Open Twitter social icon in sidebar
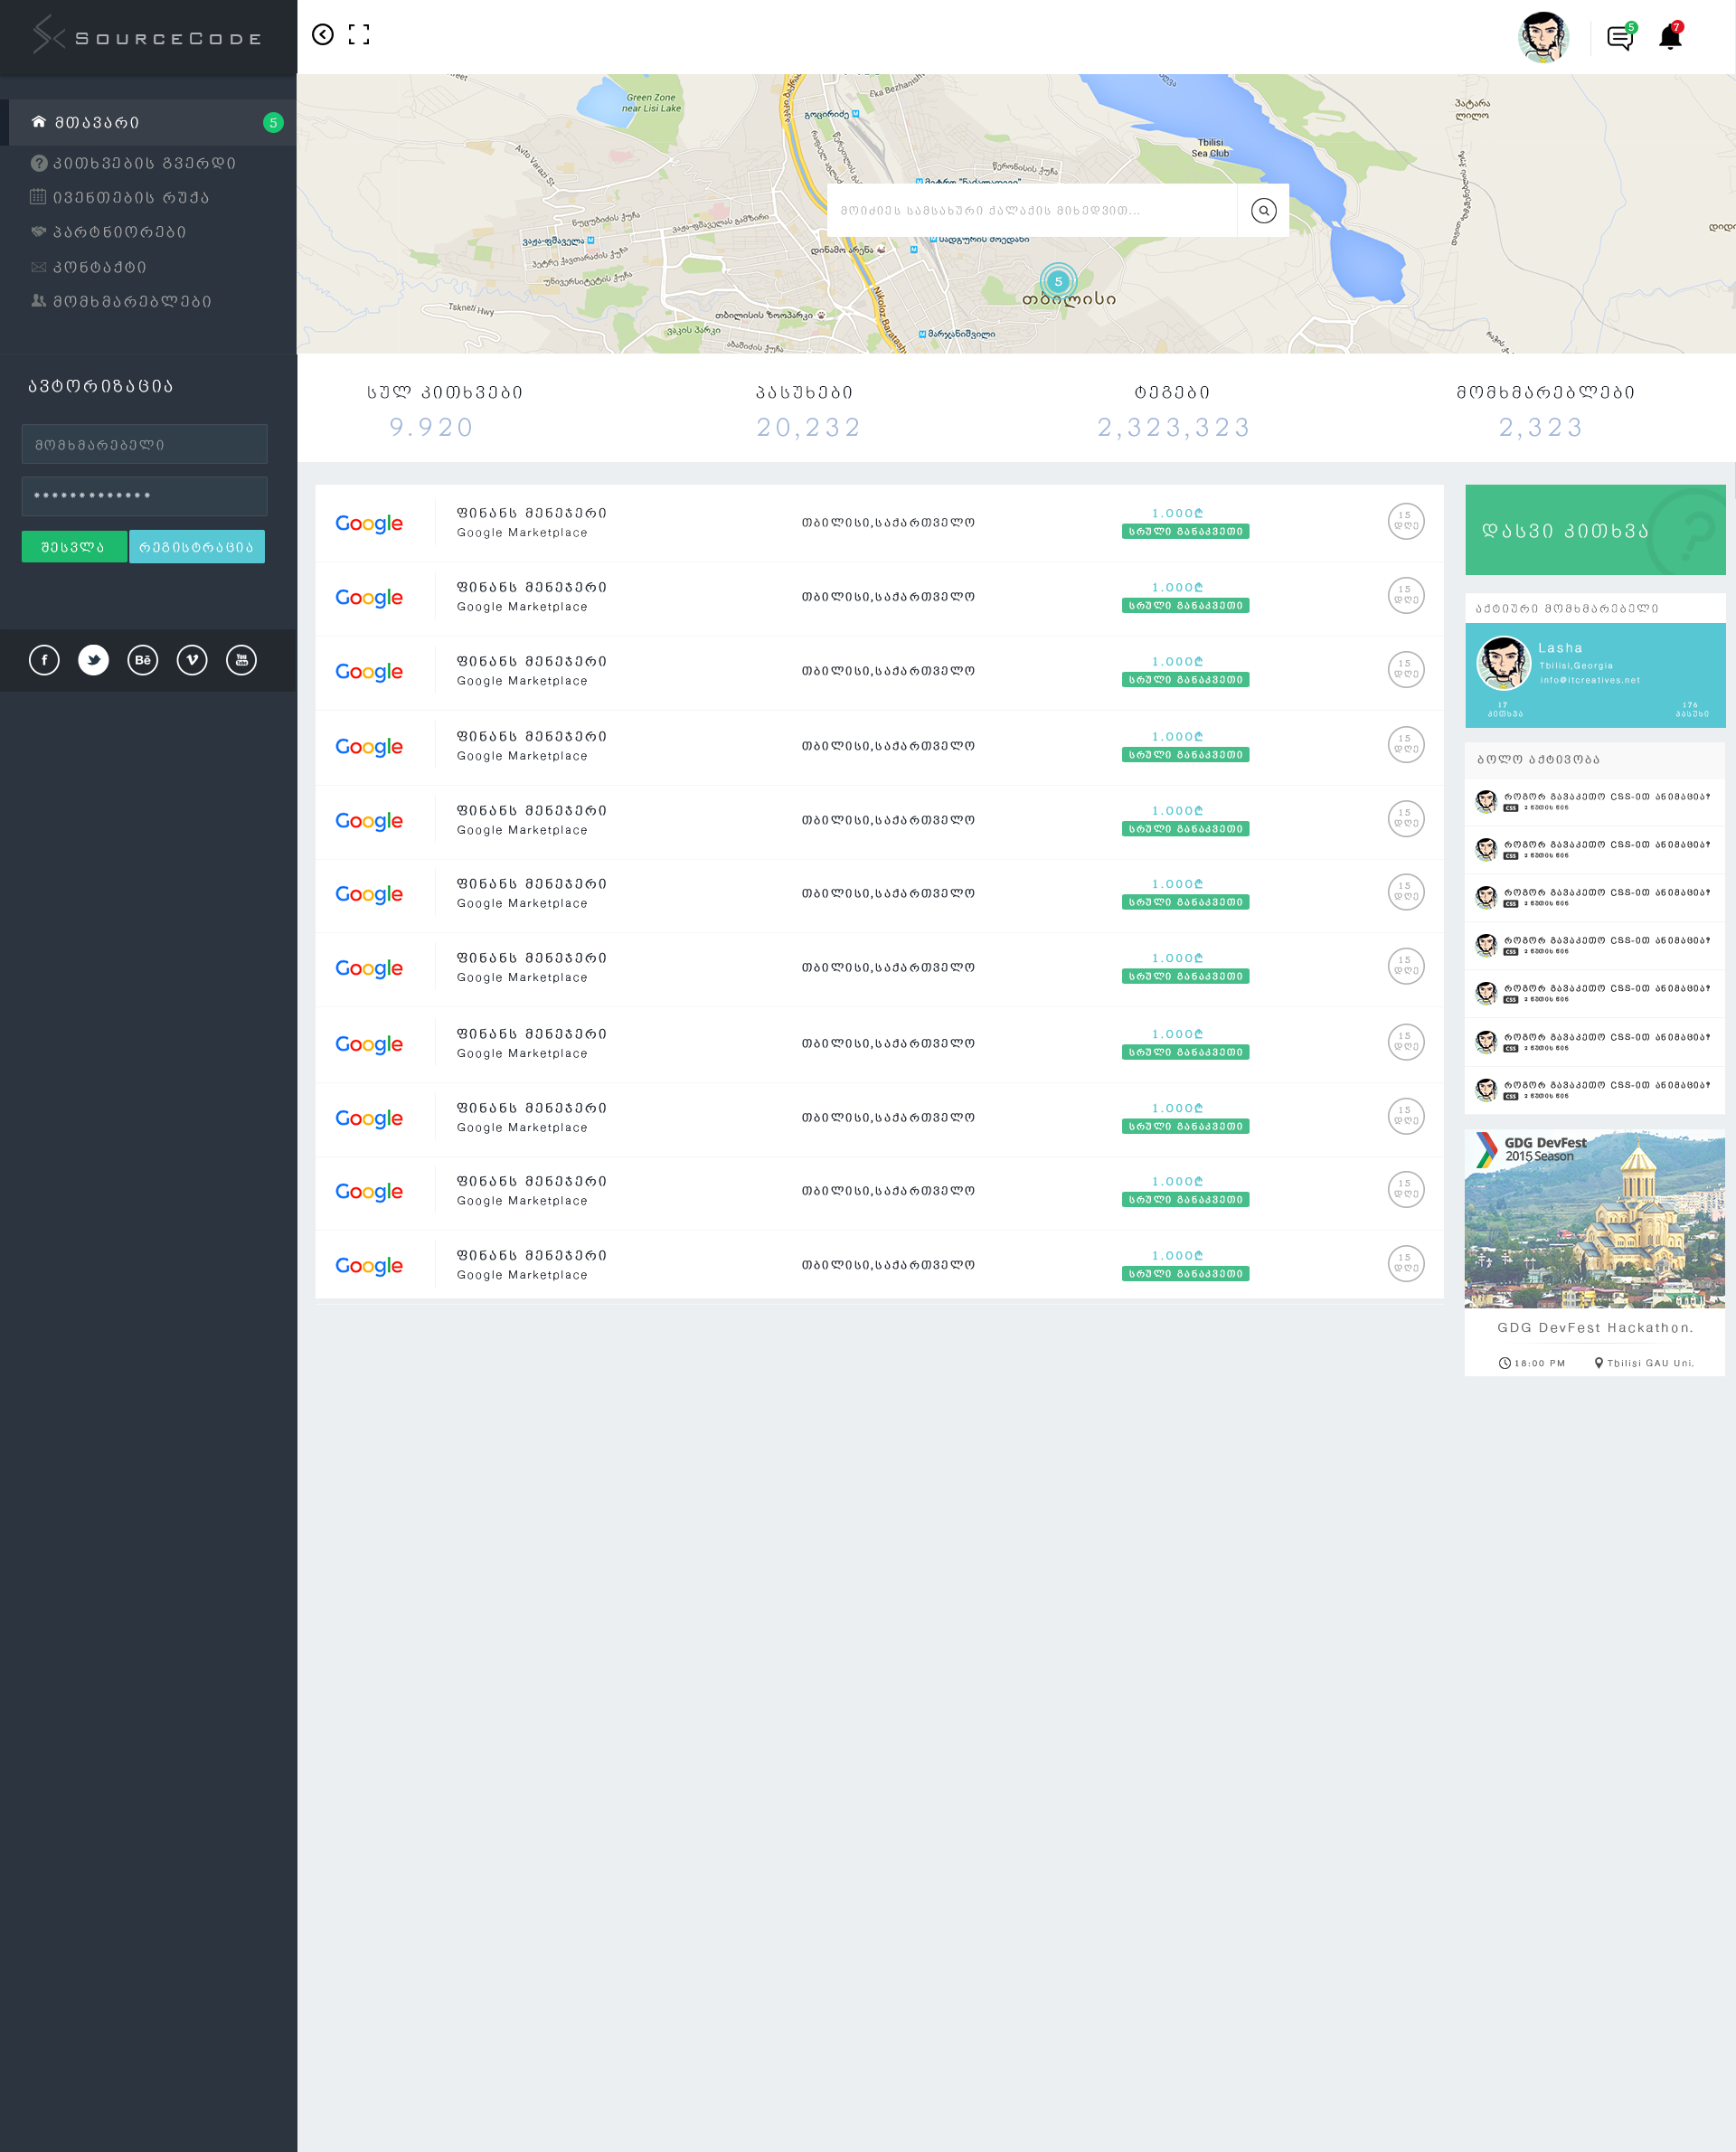1736x2152 pixels. coord(94,660)
